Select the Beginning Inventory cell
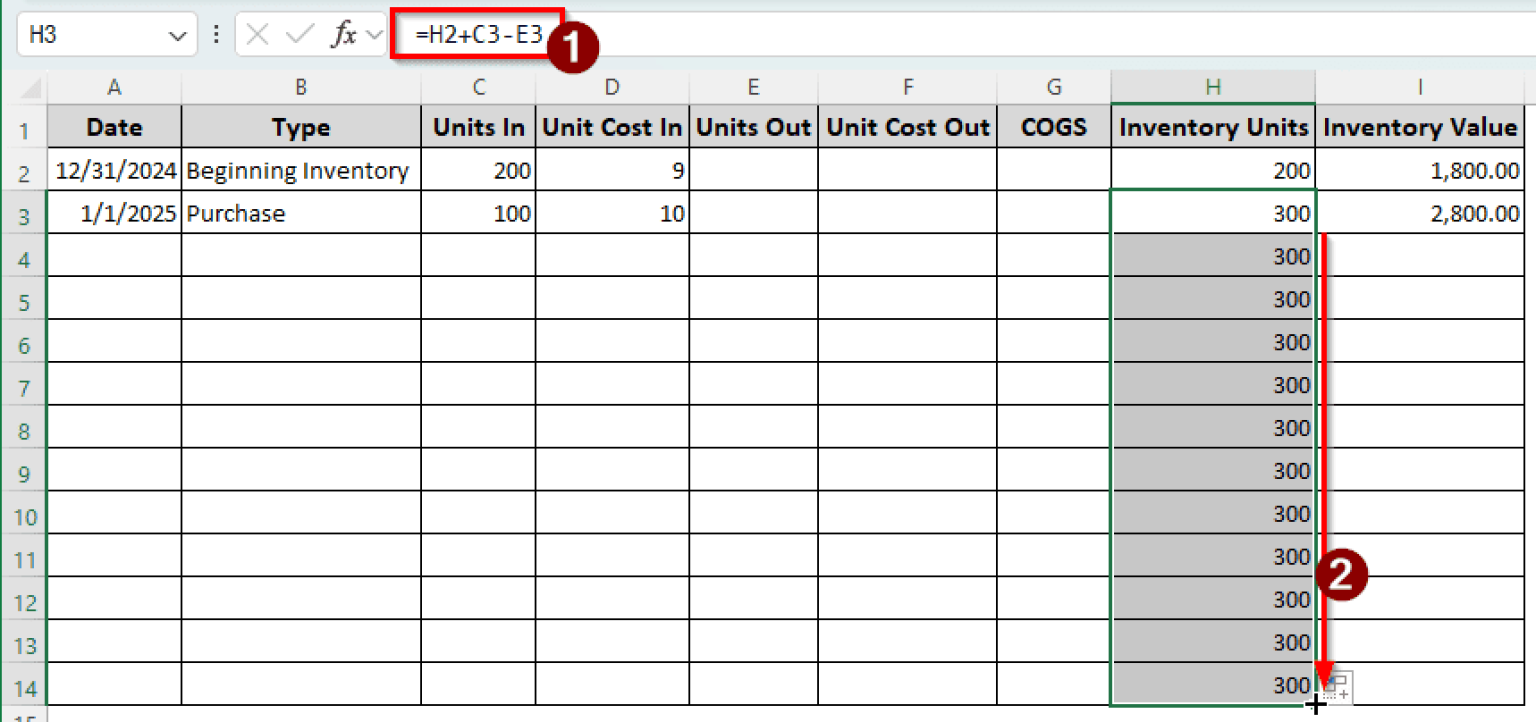 299,170
